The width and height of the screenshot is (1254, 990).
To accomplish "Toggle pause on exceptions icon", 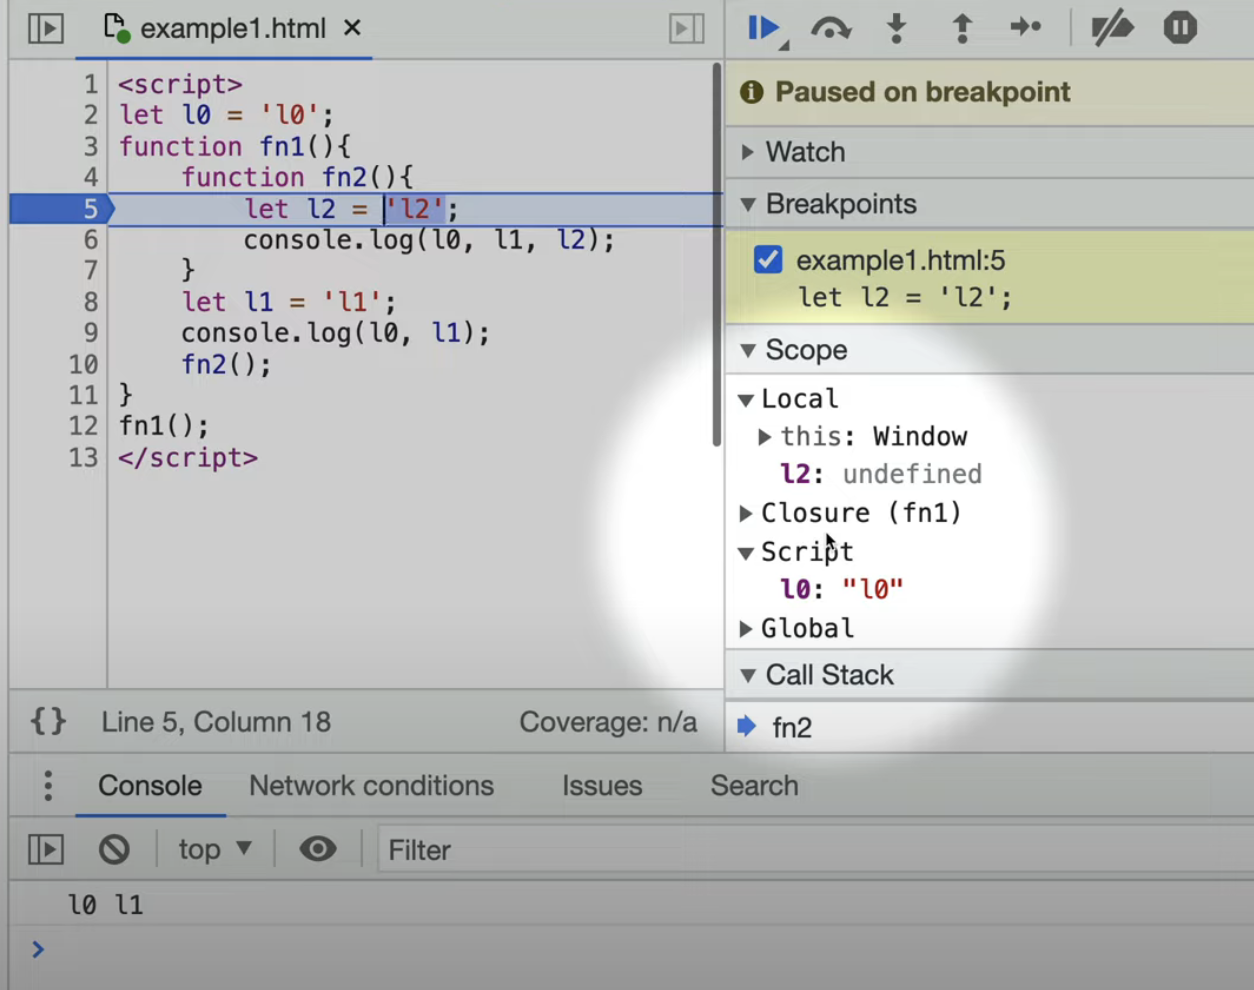I will pos(1180,28).
